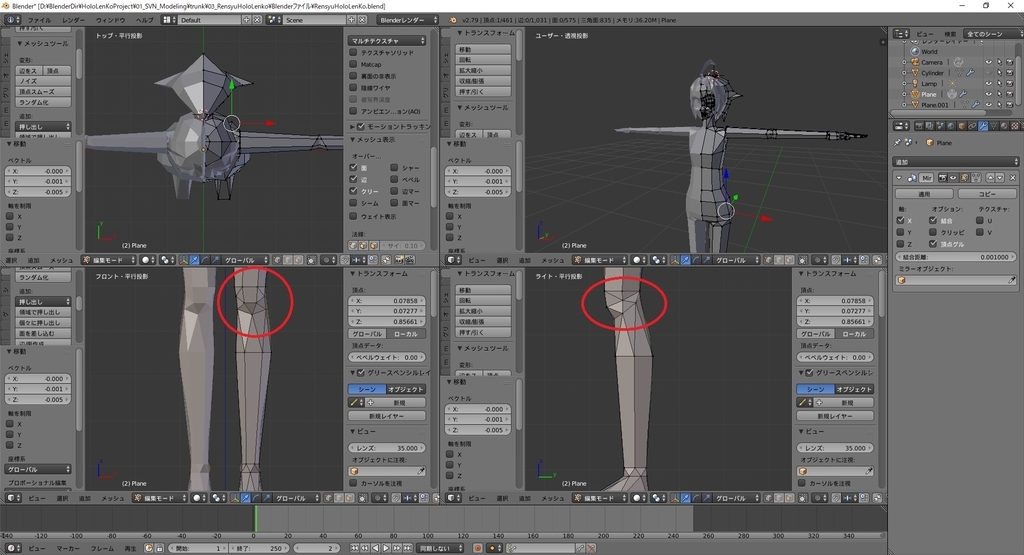Click コピー to copy the modifier
The width and height of the screenshot is (1024, 555).
[987, 194]
